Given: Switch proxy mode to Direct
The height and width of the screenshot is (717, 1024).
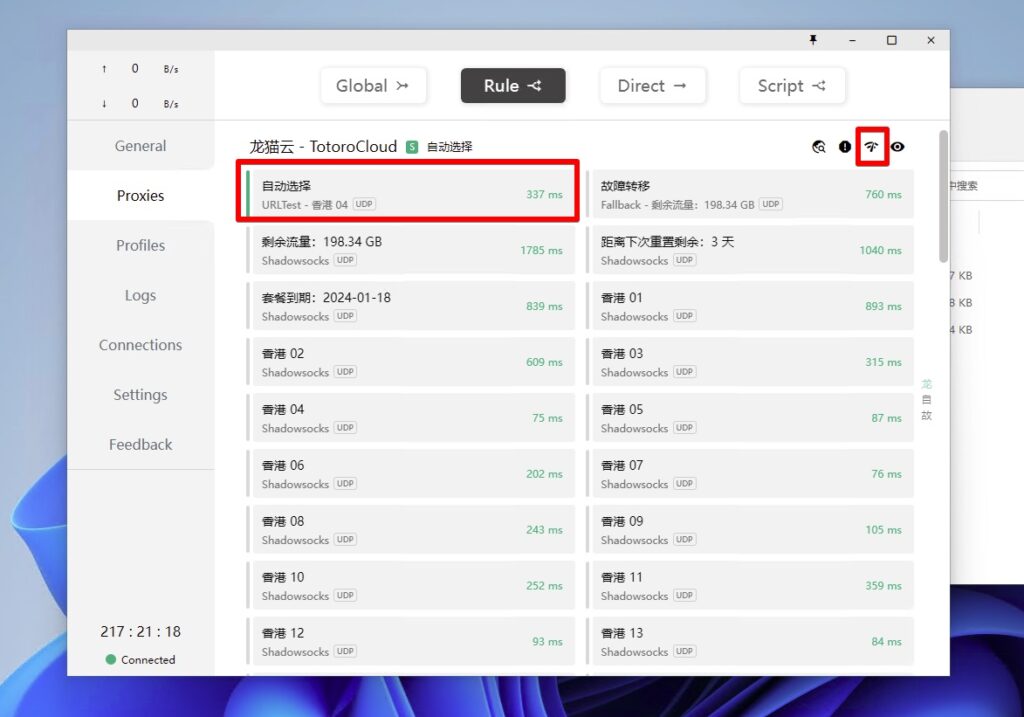Looking at the screenshot, I should (x=652, y=86).
